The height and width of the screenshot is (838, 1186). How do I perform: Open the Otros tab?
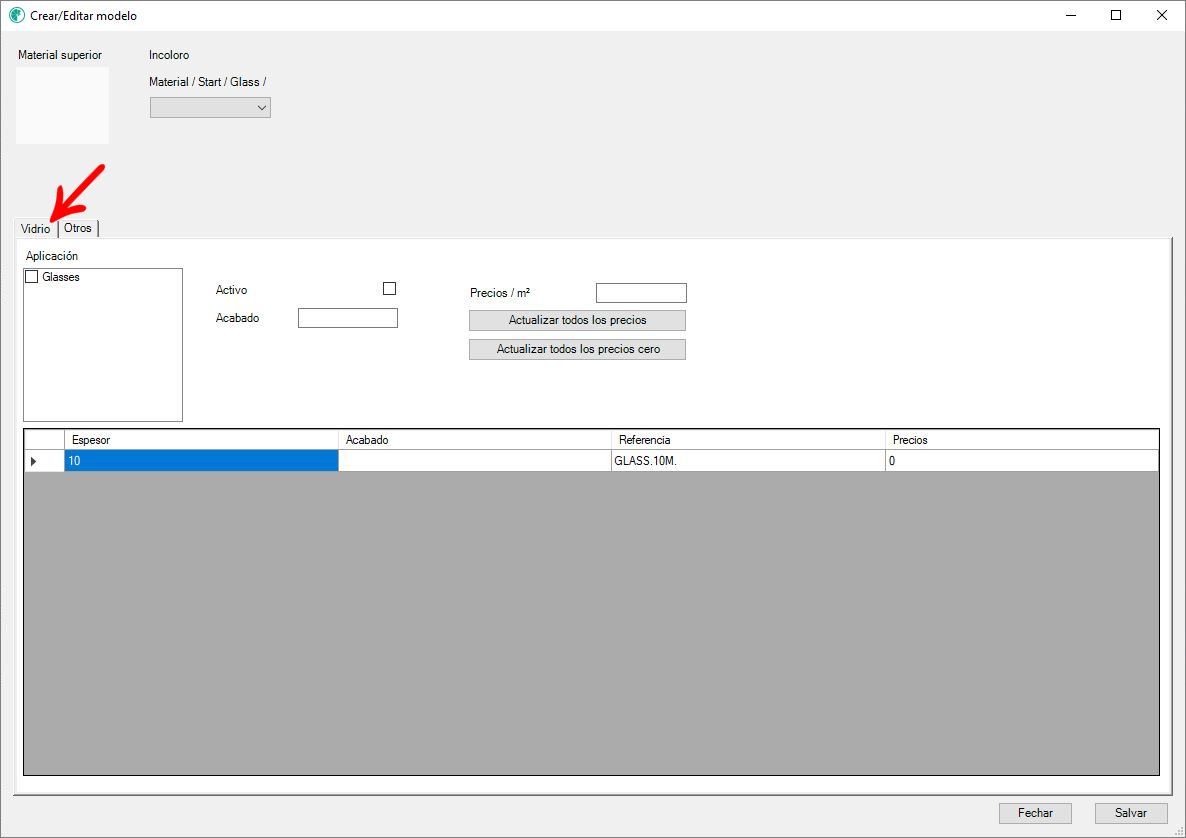78,228
